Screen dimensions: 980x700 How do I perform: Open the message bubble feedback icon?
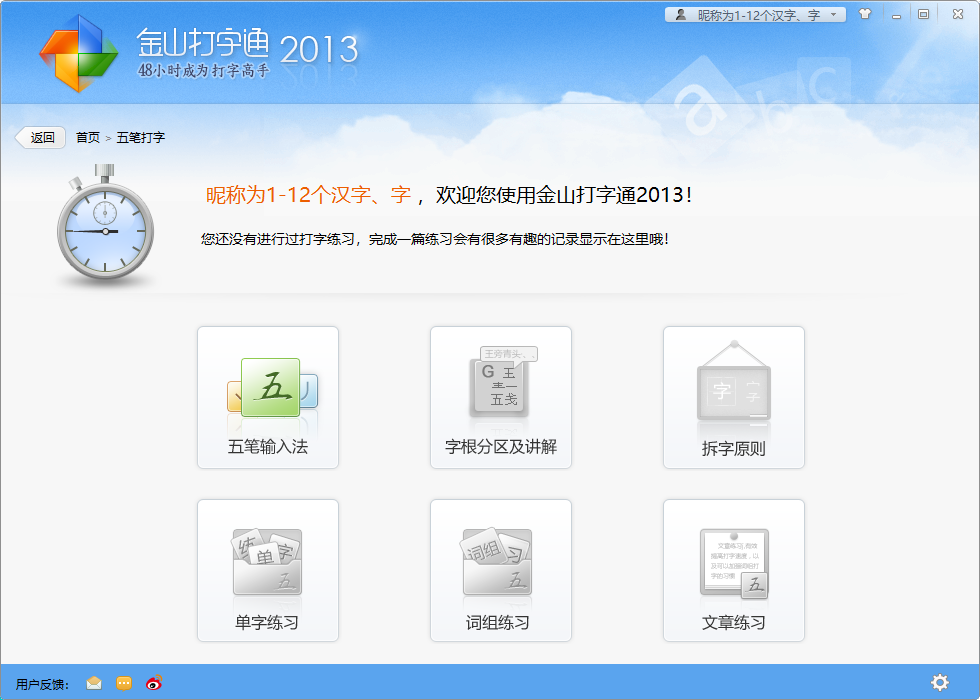(x=122, y=683)
